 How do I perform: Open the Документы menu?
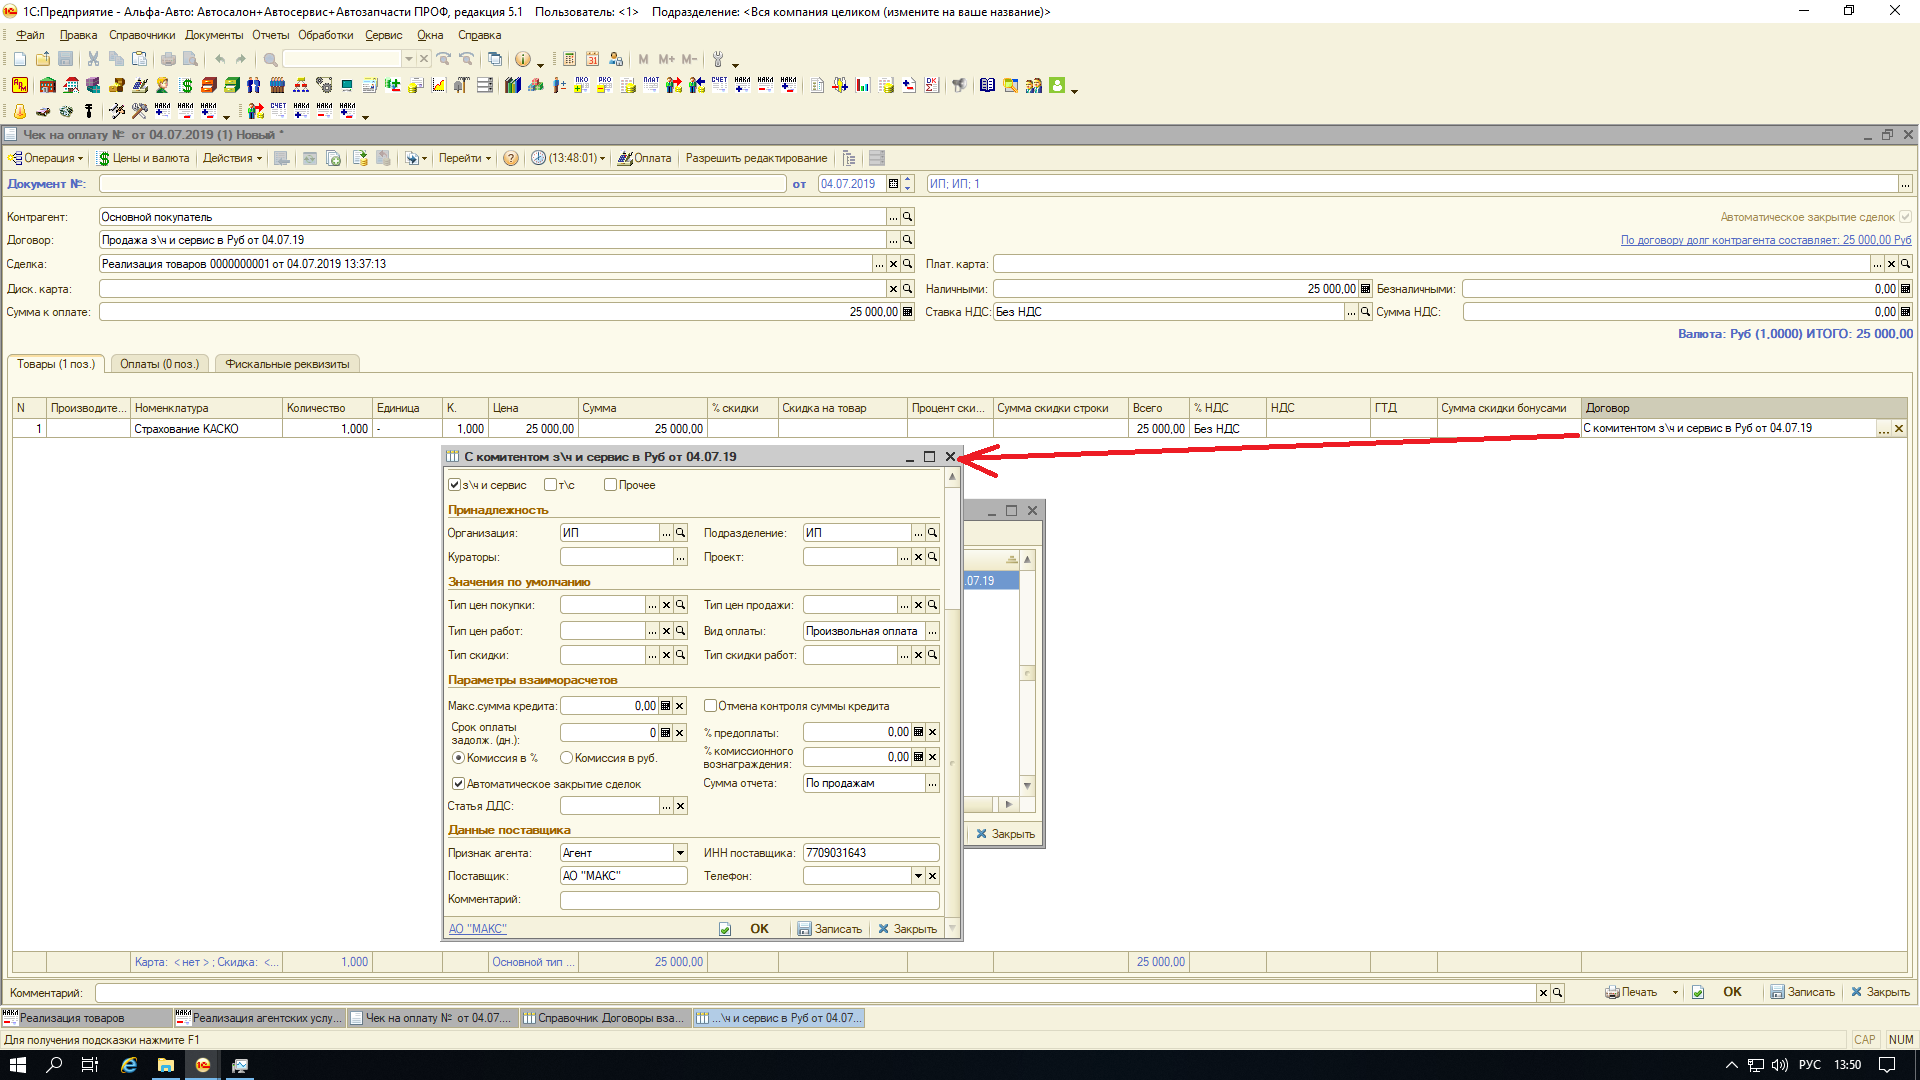pyautogui.click(x=214, y=35)
